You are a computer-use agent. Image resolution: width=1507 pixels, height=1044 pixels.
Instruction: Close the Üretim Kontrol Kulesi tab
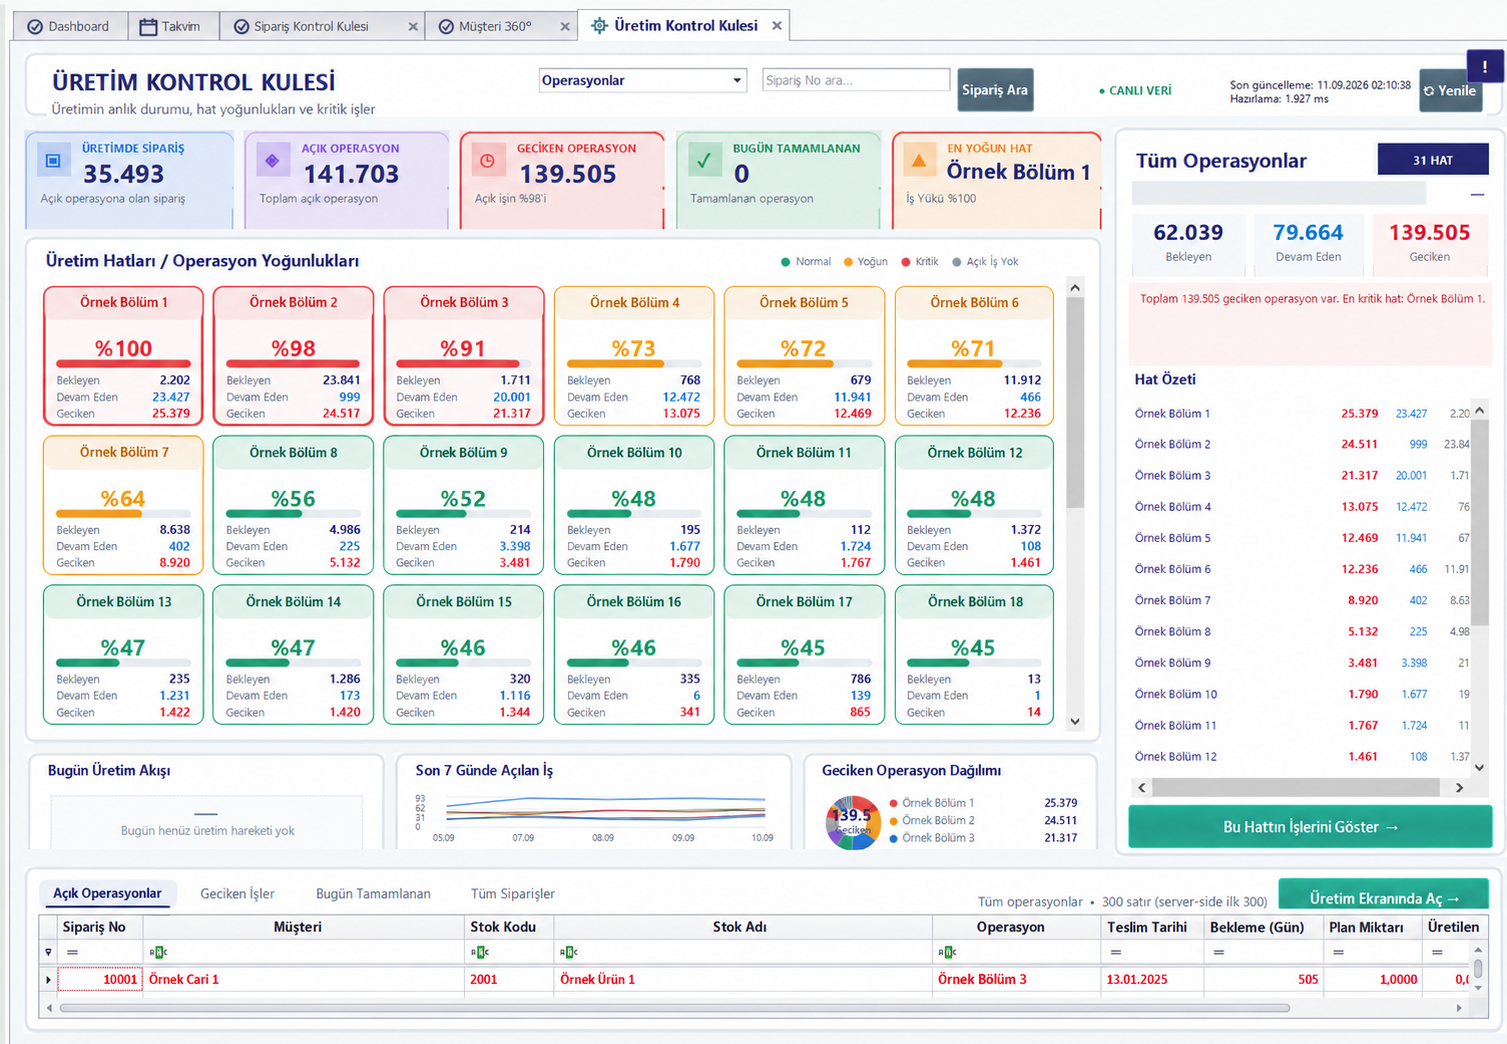[x=777, y=26]
